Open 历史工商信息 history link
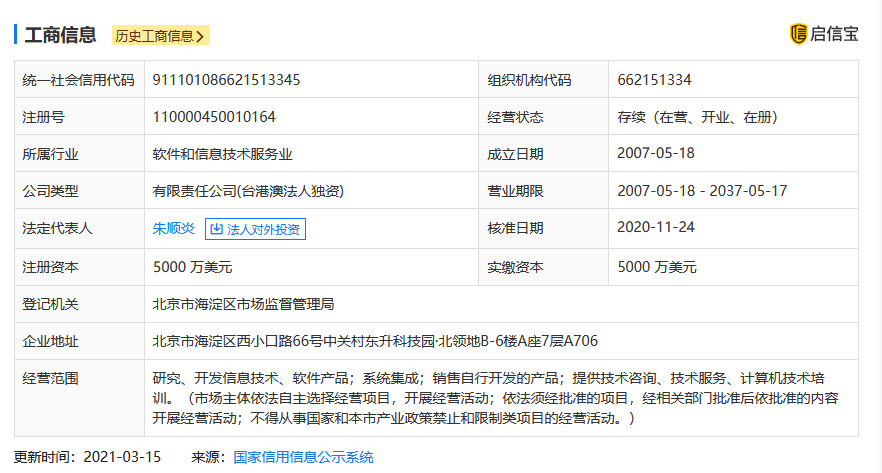This screenshot has width=882, height=473. 160,35
